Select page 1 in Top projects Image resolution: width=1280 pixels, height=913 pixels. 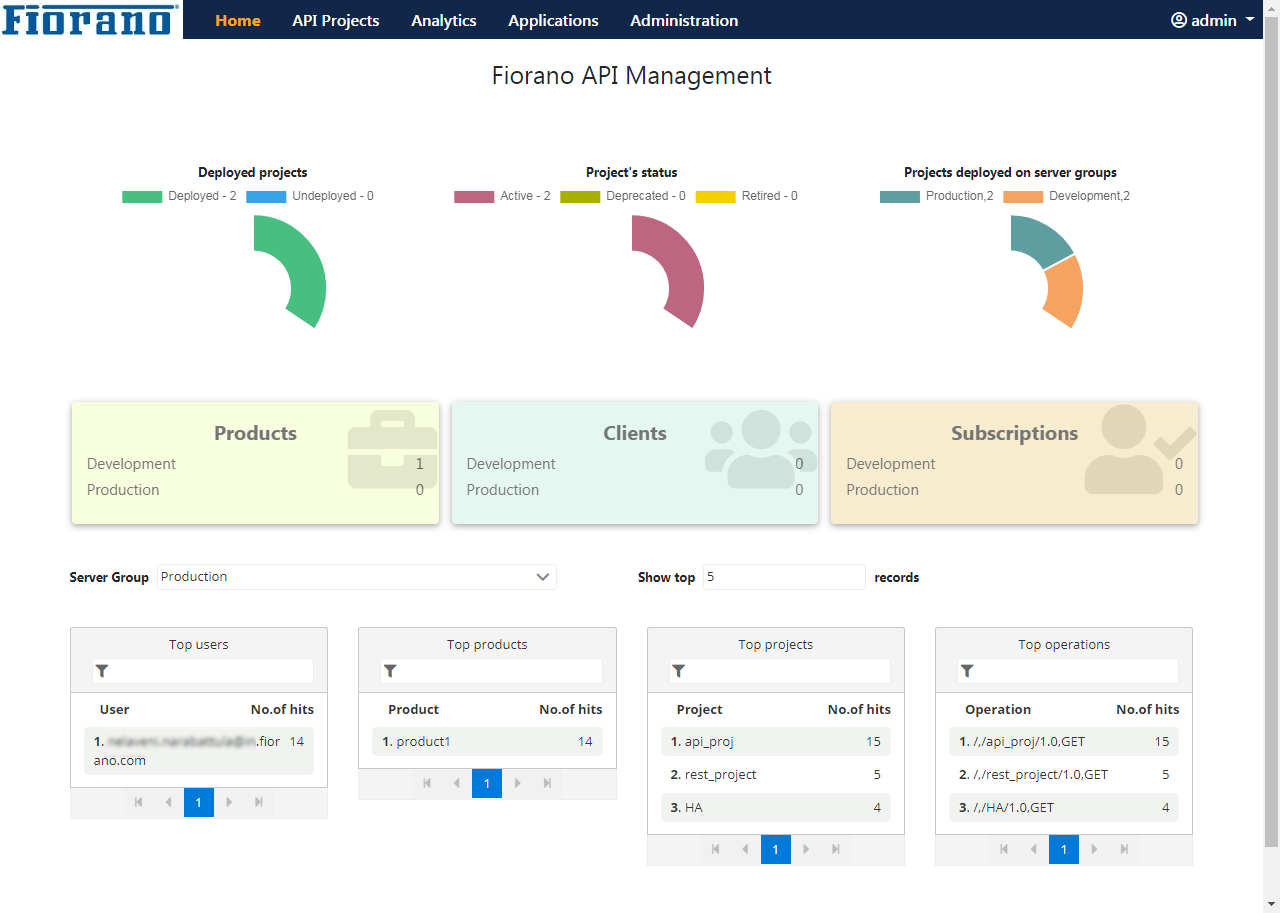click(x=776, y=849)
